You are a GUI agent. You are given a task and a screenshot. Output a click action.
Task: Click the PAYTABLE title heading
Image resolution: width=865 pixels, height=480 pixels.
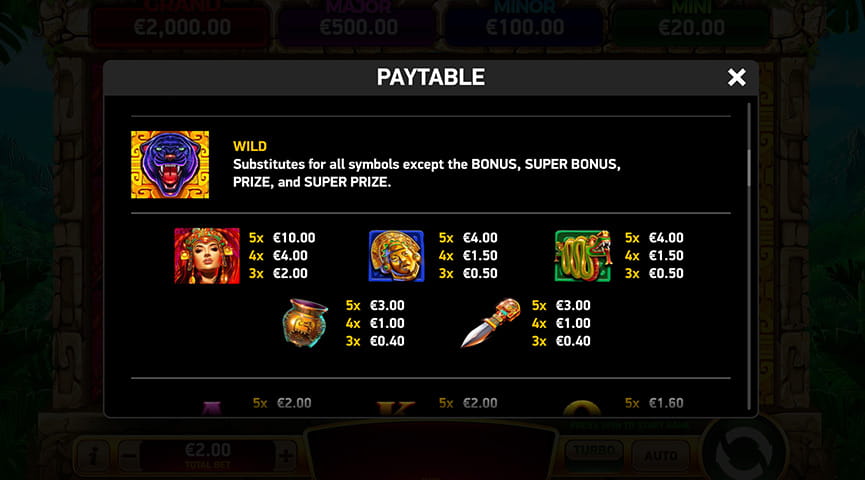[431, 77]
